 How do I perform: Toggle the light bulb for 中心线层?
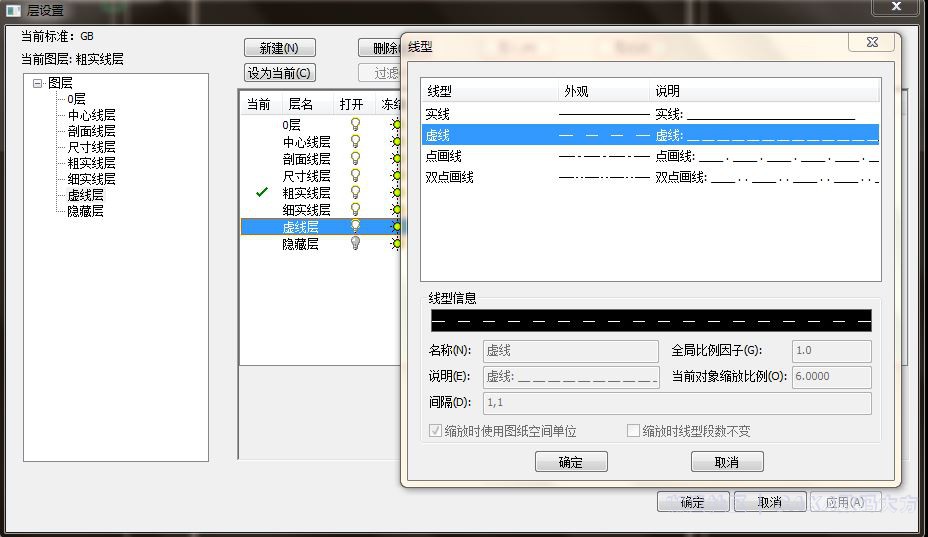pos(355,142)
